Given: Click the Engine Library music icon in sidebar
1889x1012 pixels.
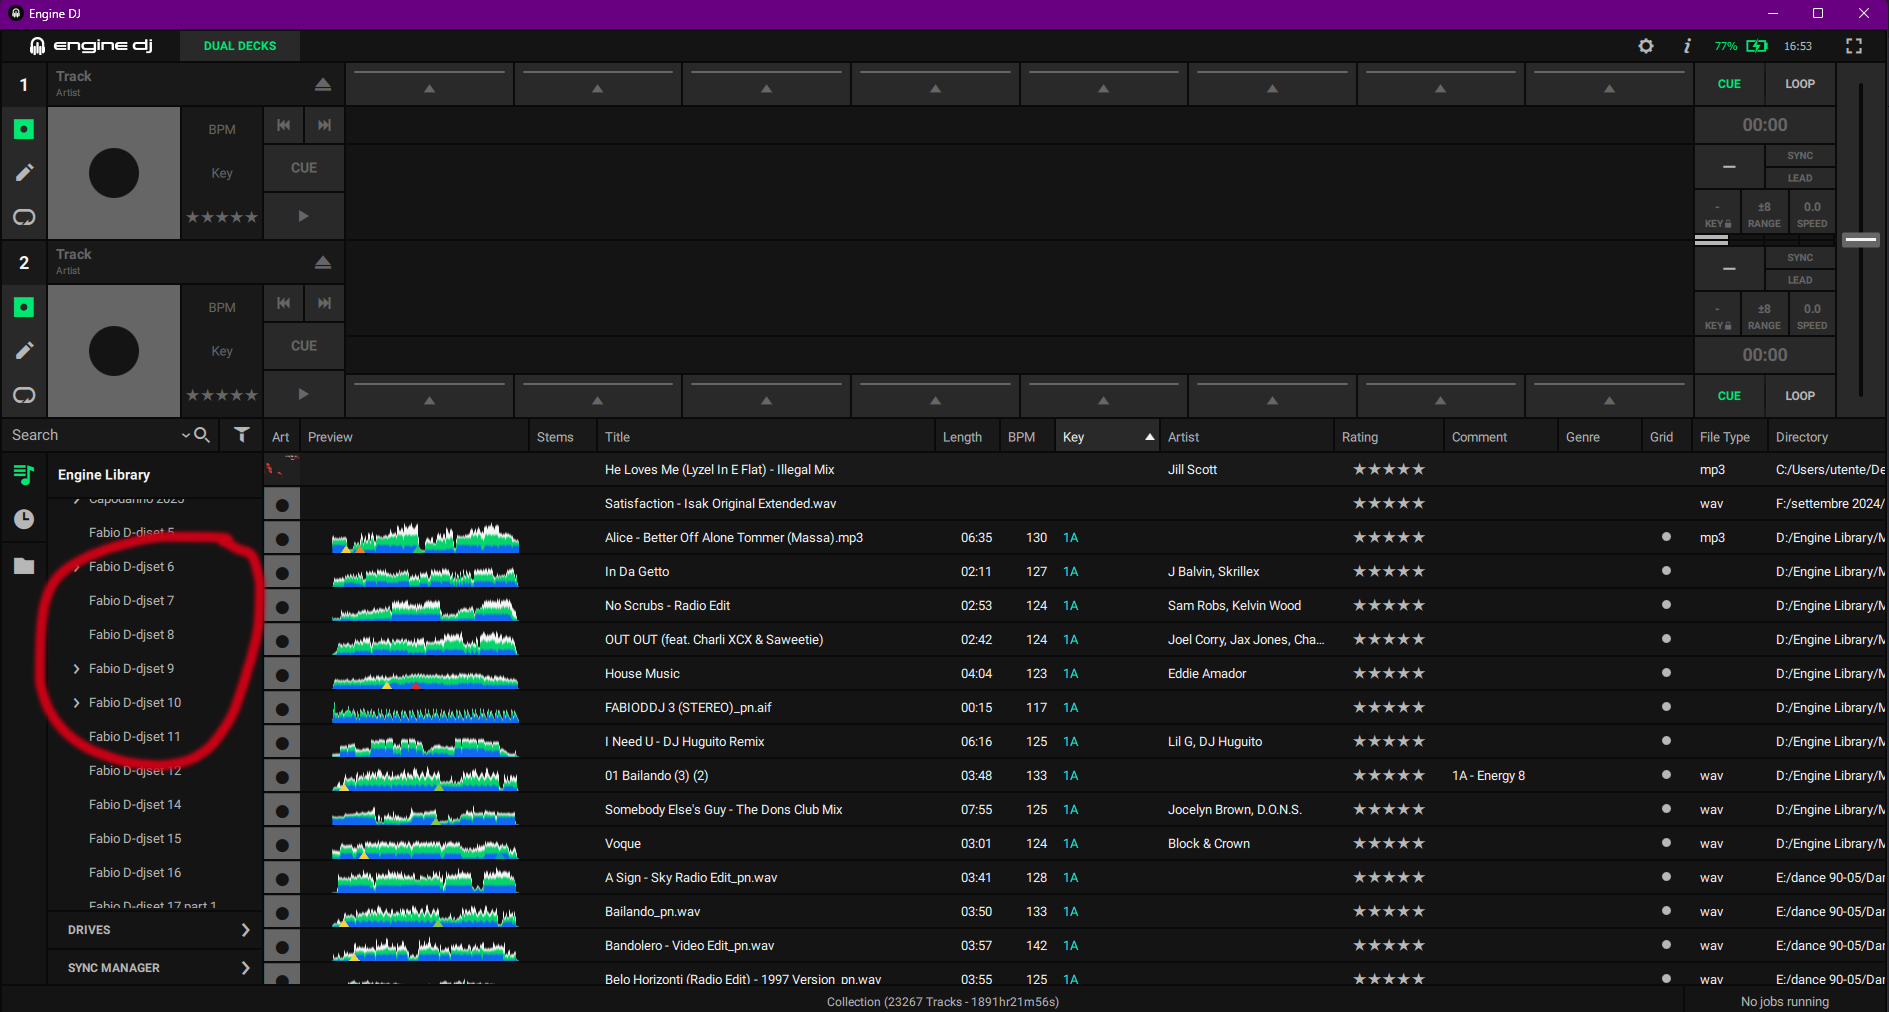Looking at the screenshot, I should [x=22, y=474].
